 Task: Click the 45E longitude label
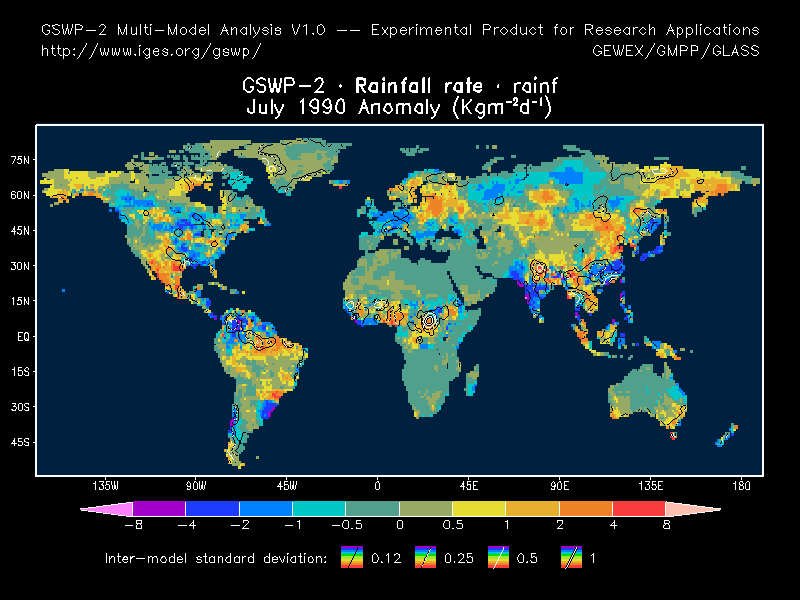point(469,486)
